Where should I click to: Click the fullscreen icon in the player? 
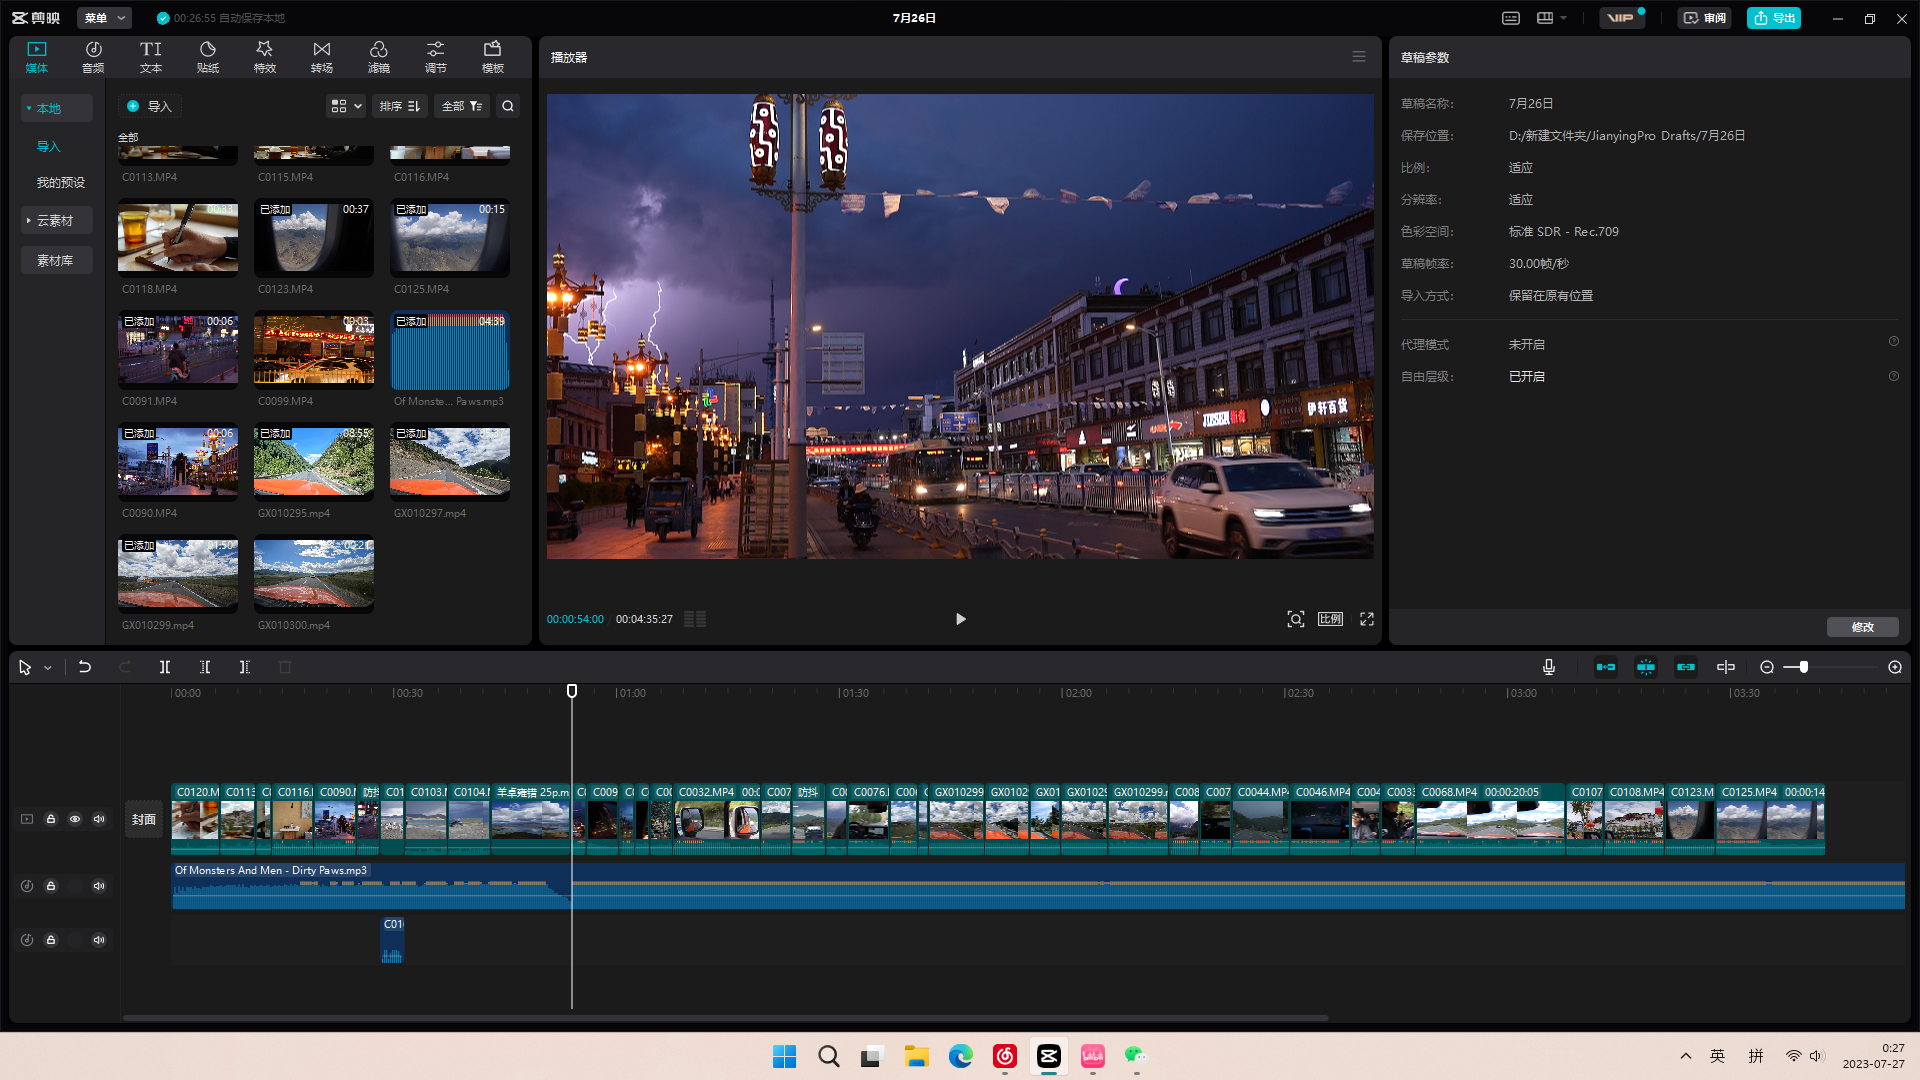(1367, 619)
